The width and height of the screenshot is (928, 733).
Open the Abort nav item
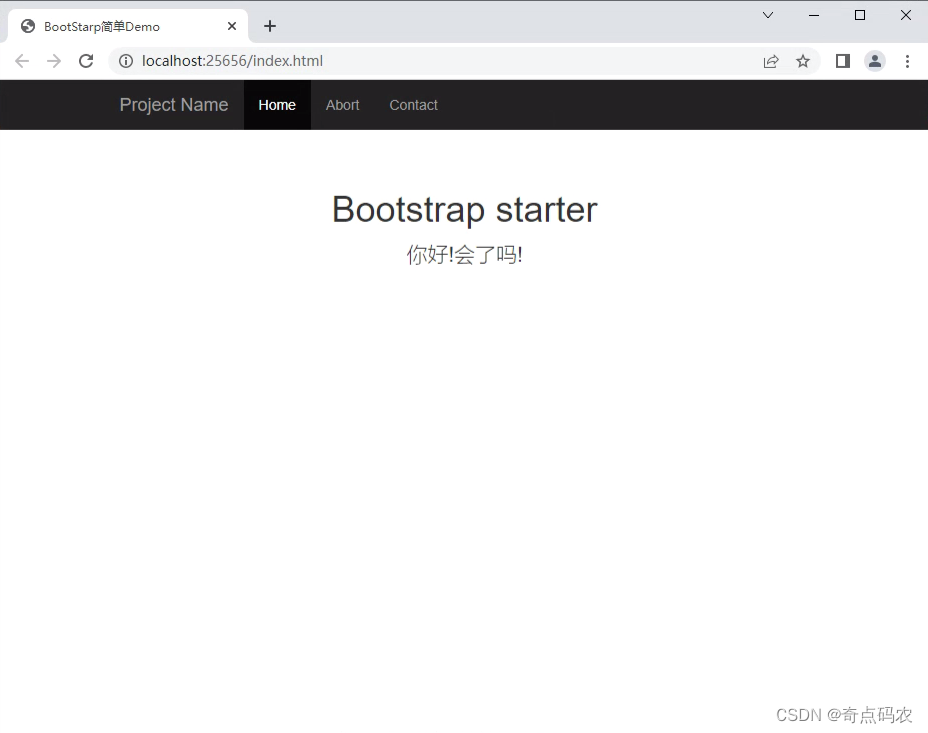pos(343,105)
